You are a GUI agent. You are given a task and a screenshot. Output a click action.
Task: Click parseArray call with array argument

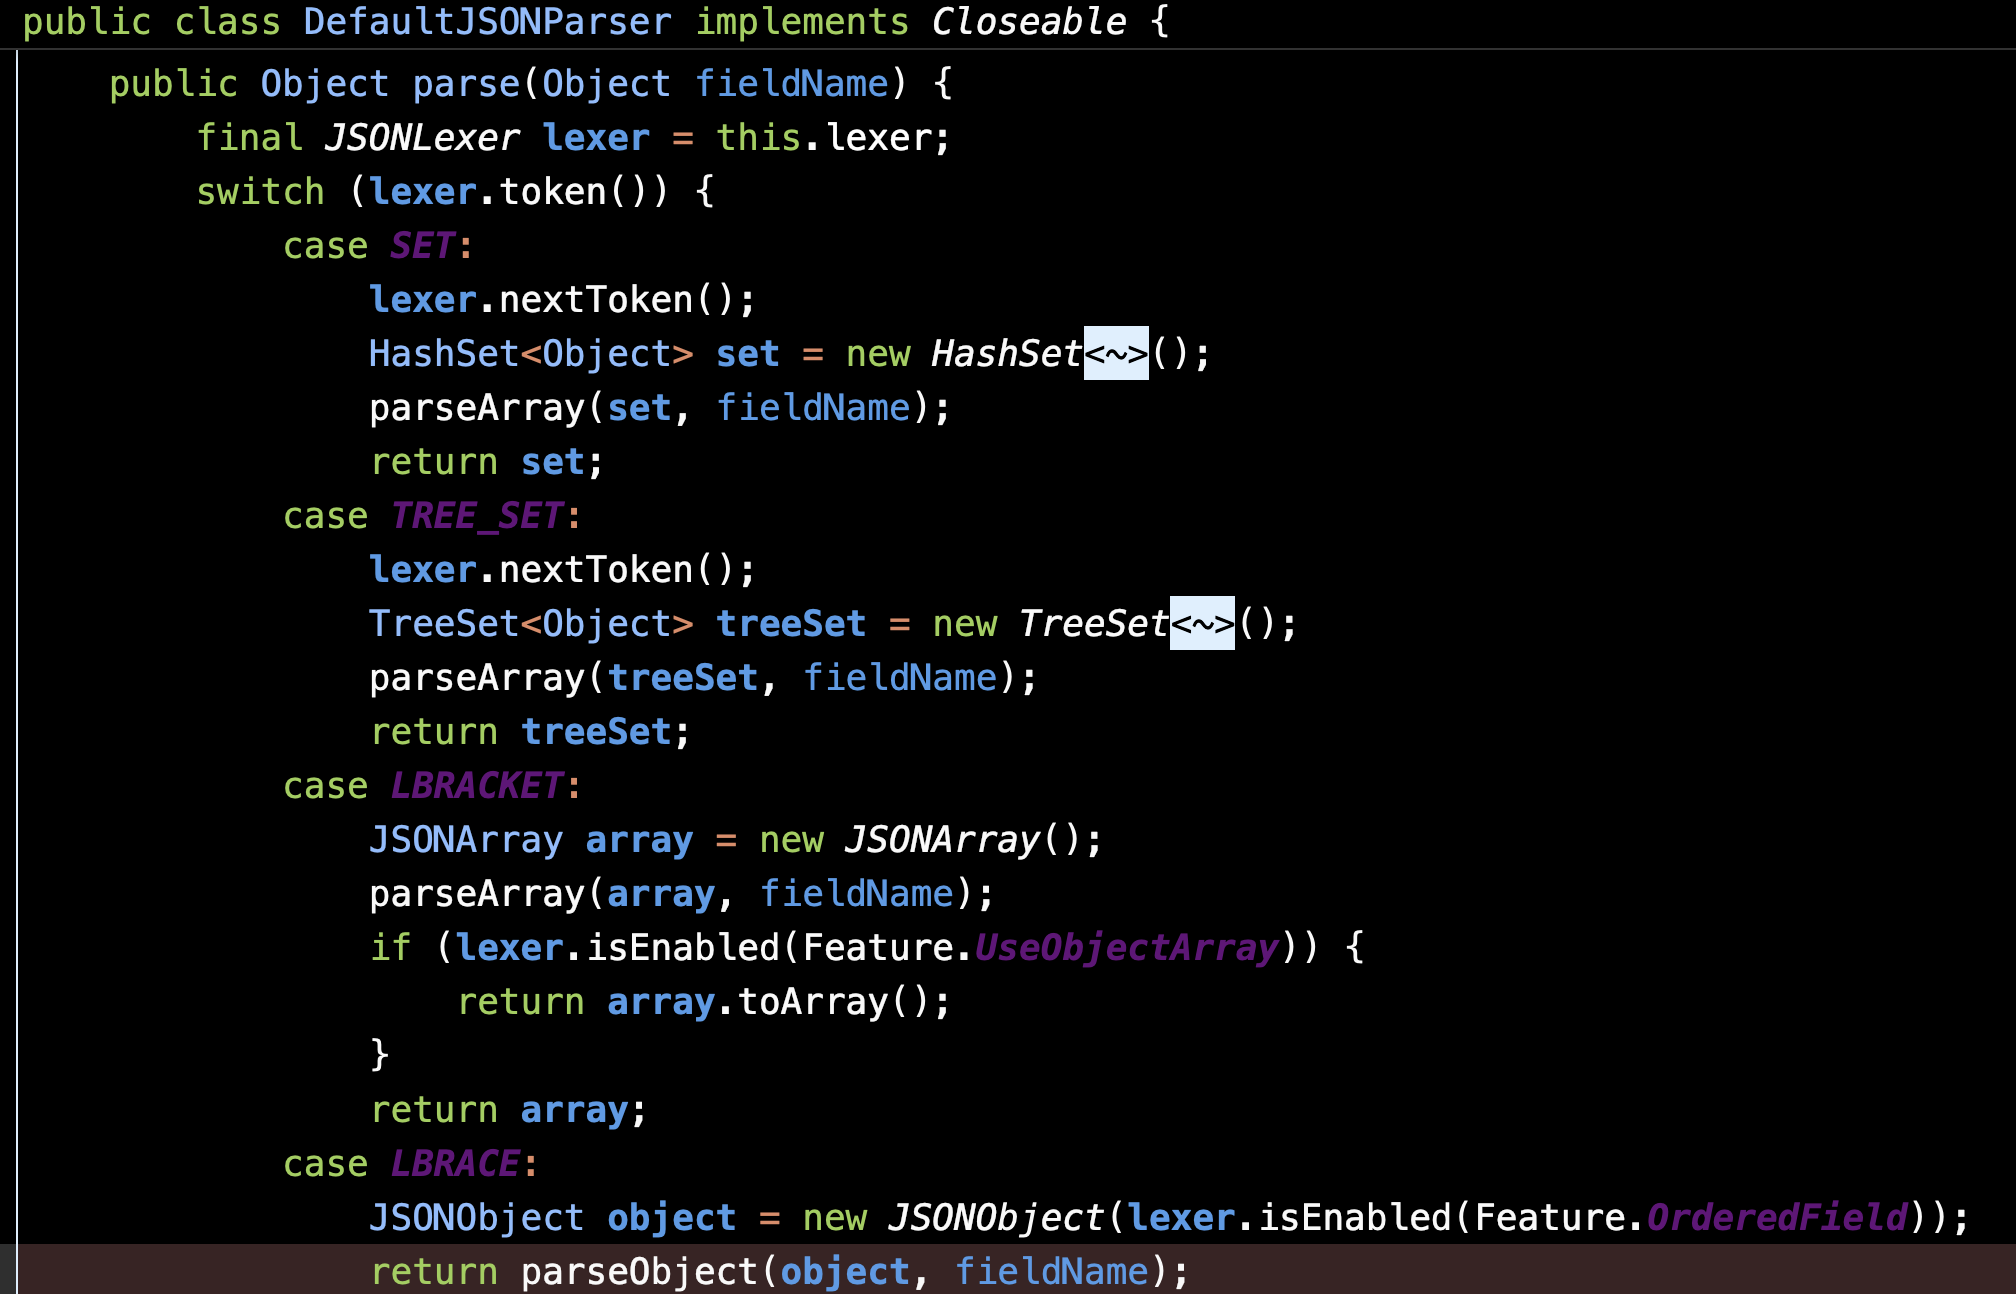pyautogui.click(x=477, y=894)
